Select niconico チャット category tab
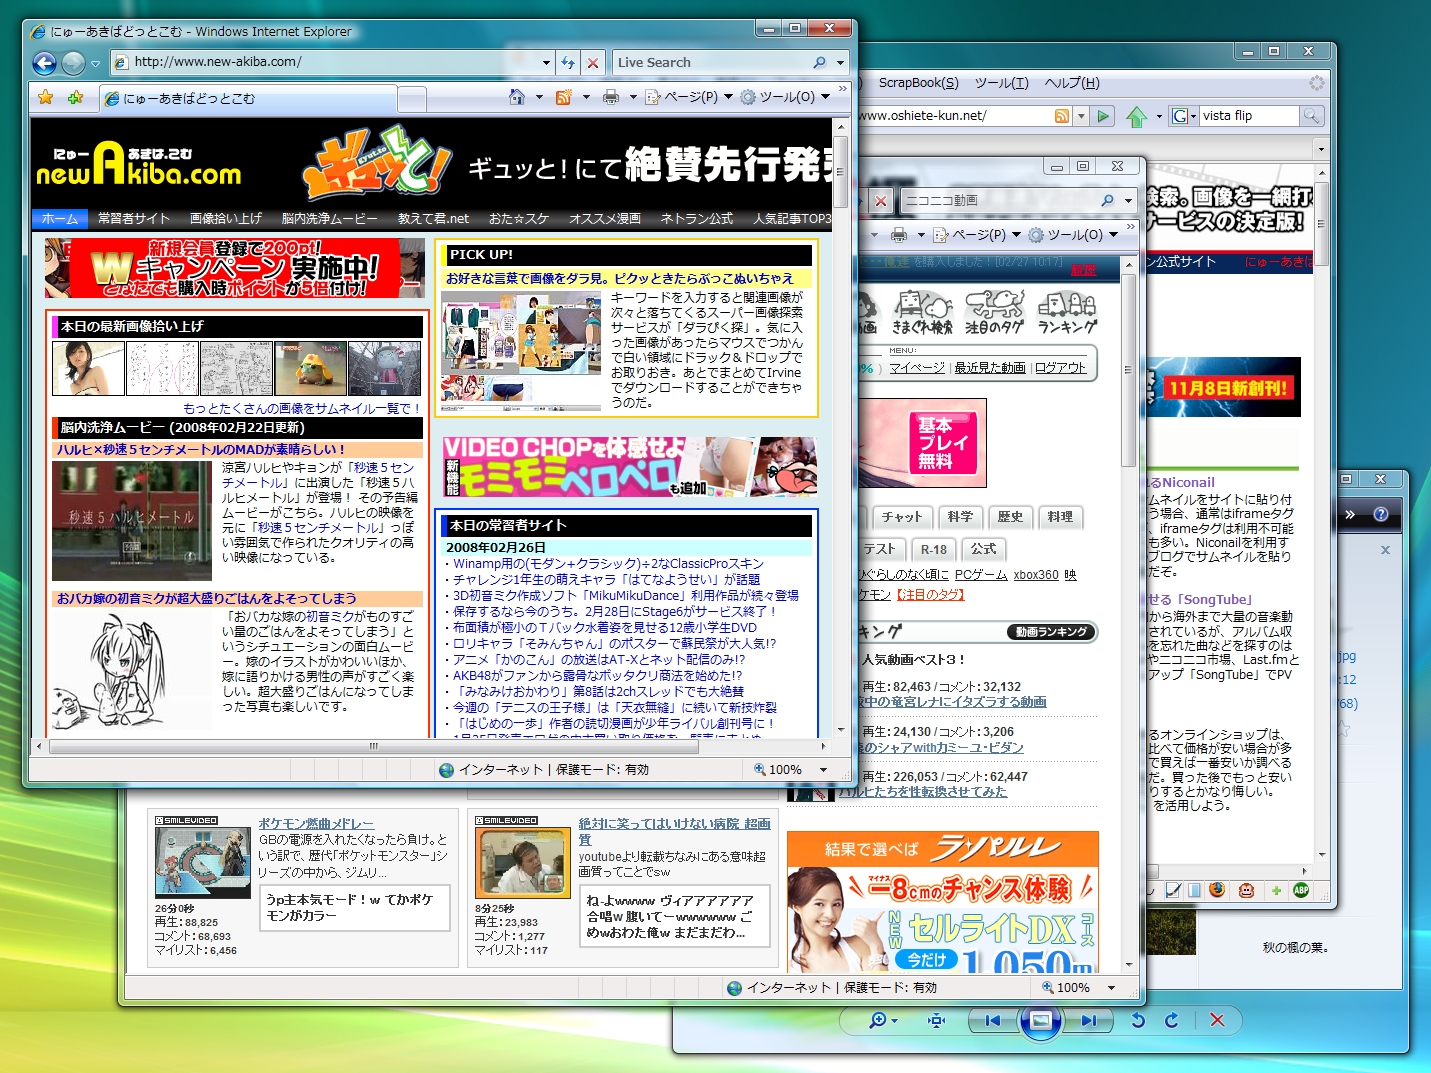The image size is (1431, 1073). (x=902, y=517)
